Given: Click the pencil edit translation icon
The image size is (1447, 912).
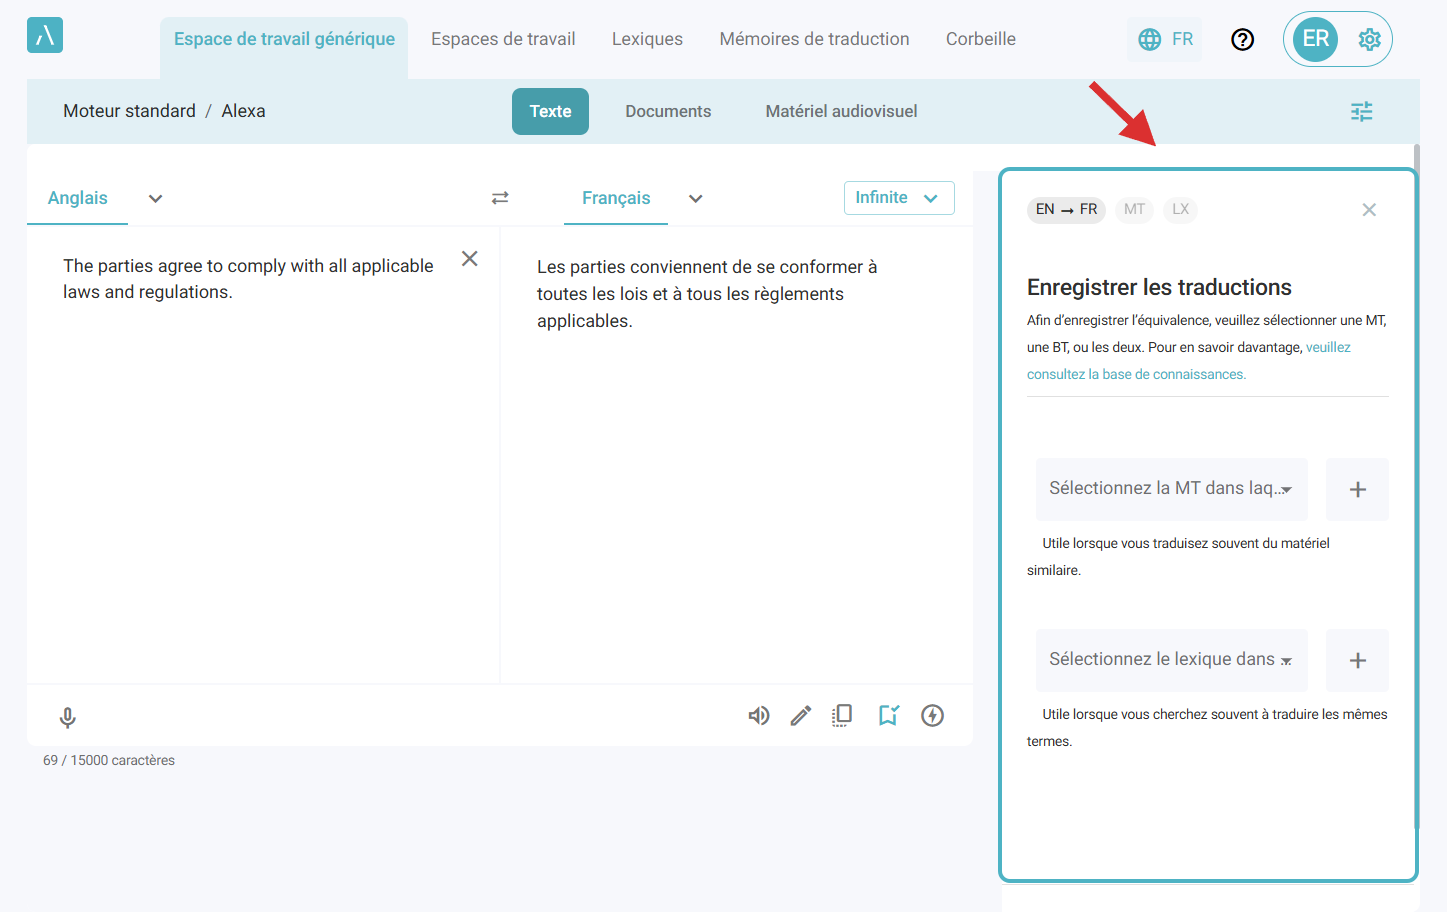Looking at the screenshot, I should click(801, 715).
